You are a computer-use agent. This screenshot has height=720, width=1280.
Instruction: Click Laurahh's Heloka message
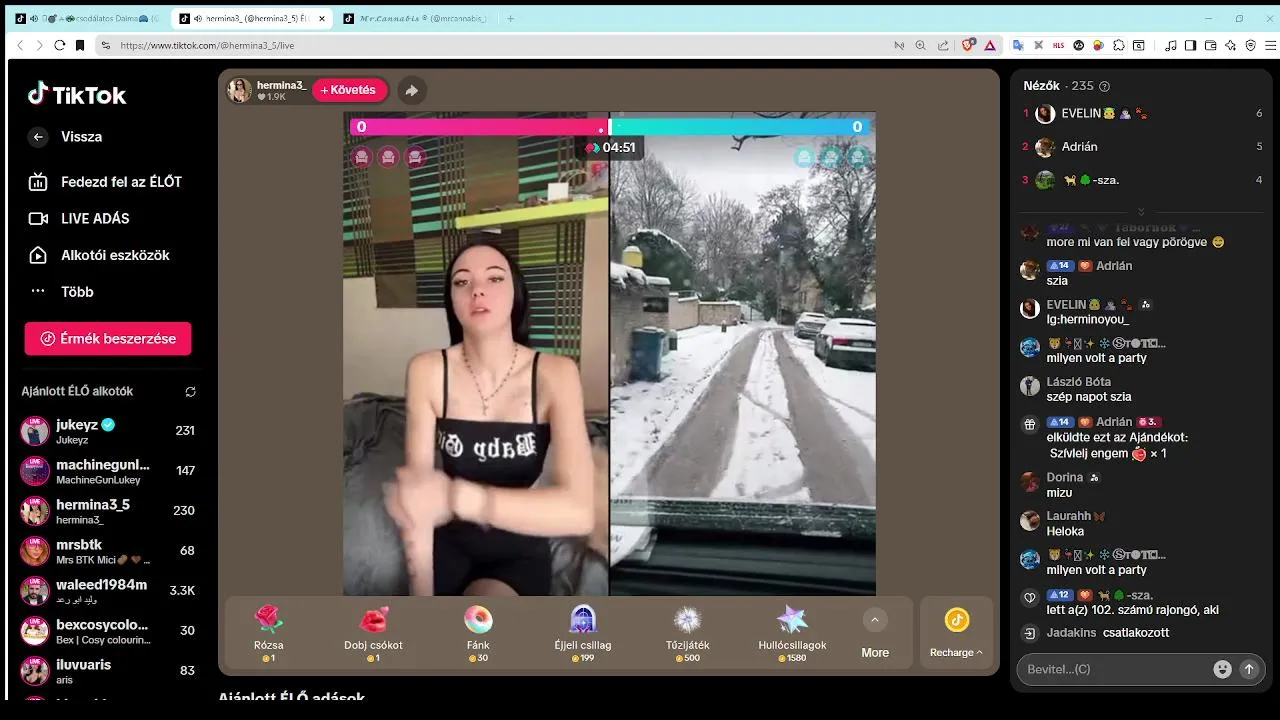[x=1066, y=531]
